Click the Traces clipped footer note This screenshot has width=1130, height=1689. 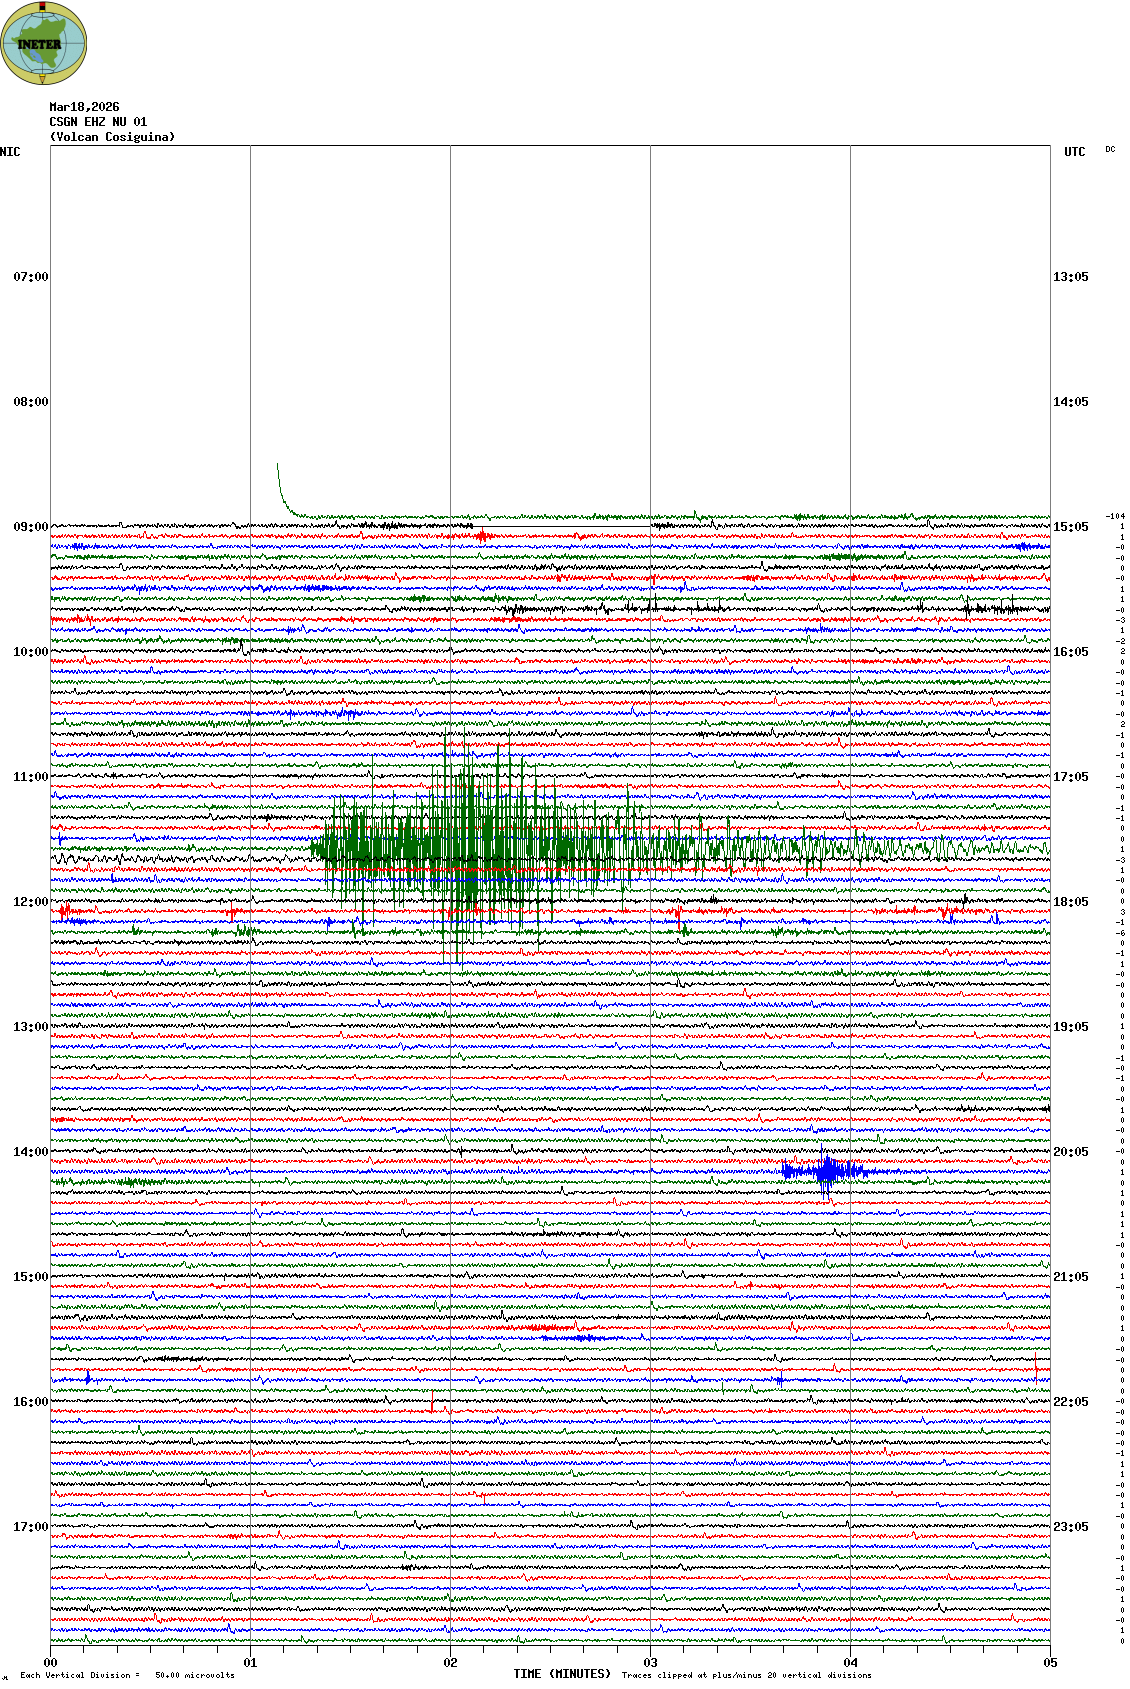tap(746, 1675)
